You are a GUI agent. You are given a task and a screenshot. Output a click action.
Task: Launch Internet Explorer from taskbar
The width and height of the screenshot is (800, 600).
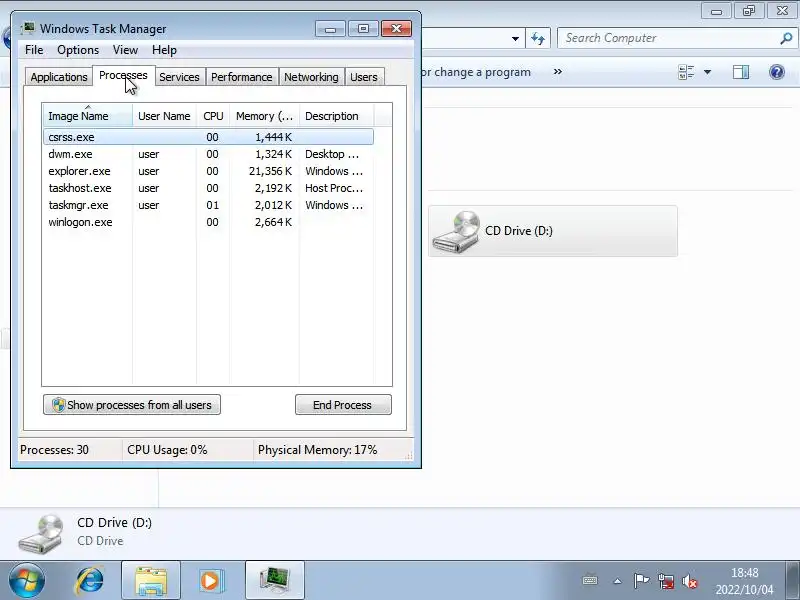point(90,581)
